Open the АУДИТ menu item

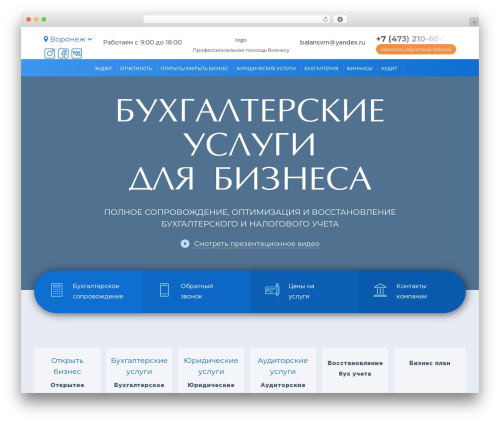389,68
